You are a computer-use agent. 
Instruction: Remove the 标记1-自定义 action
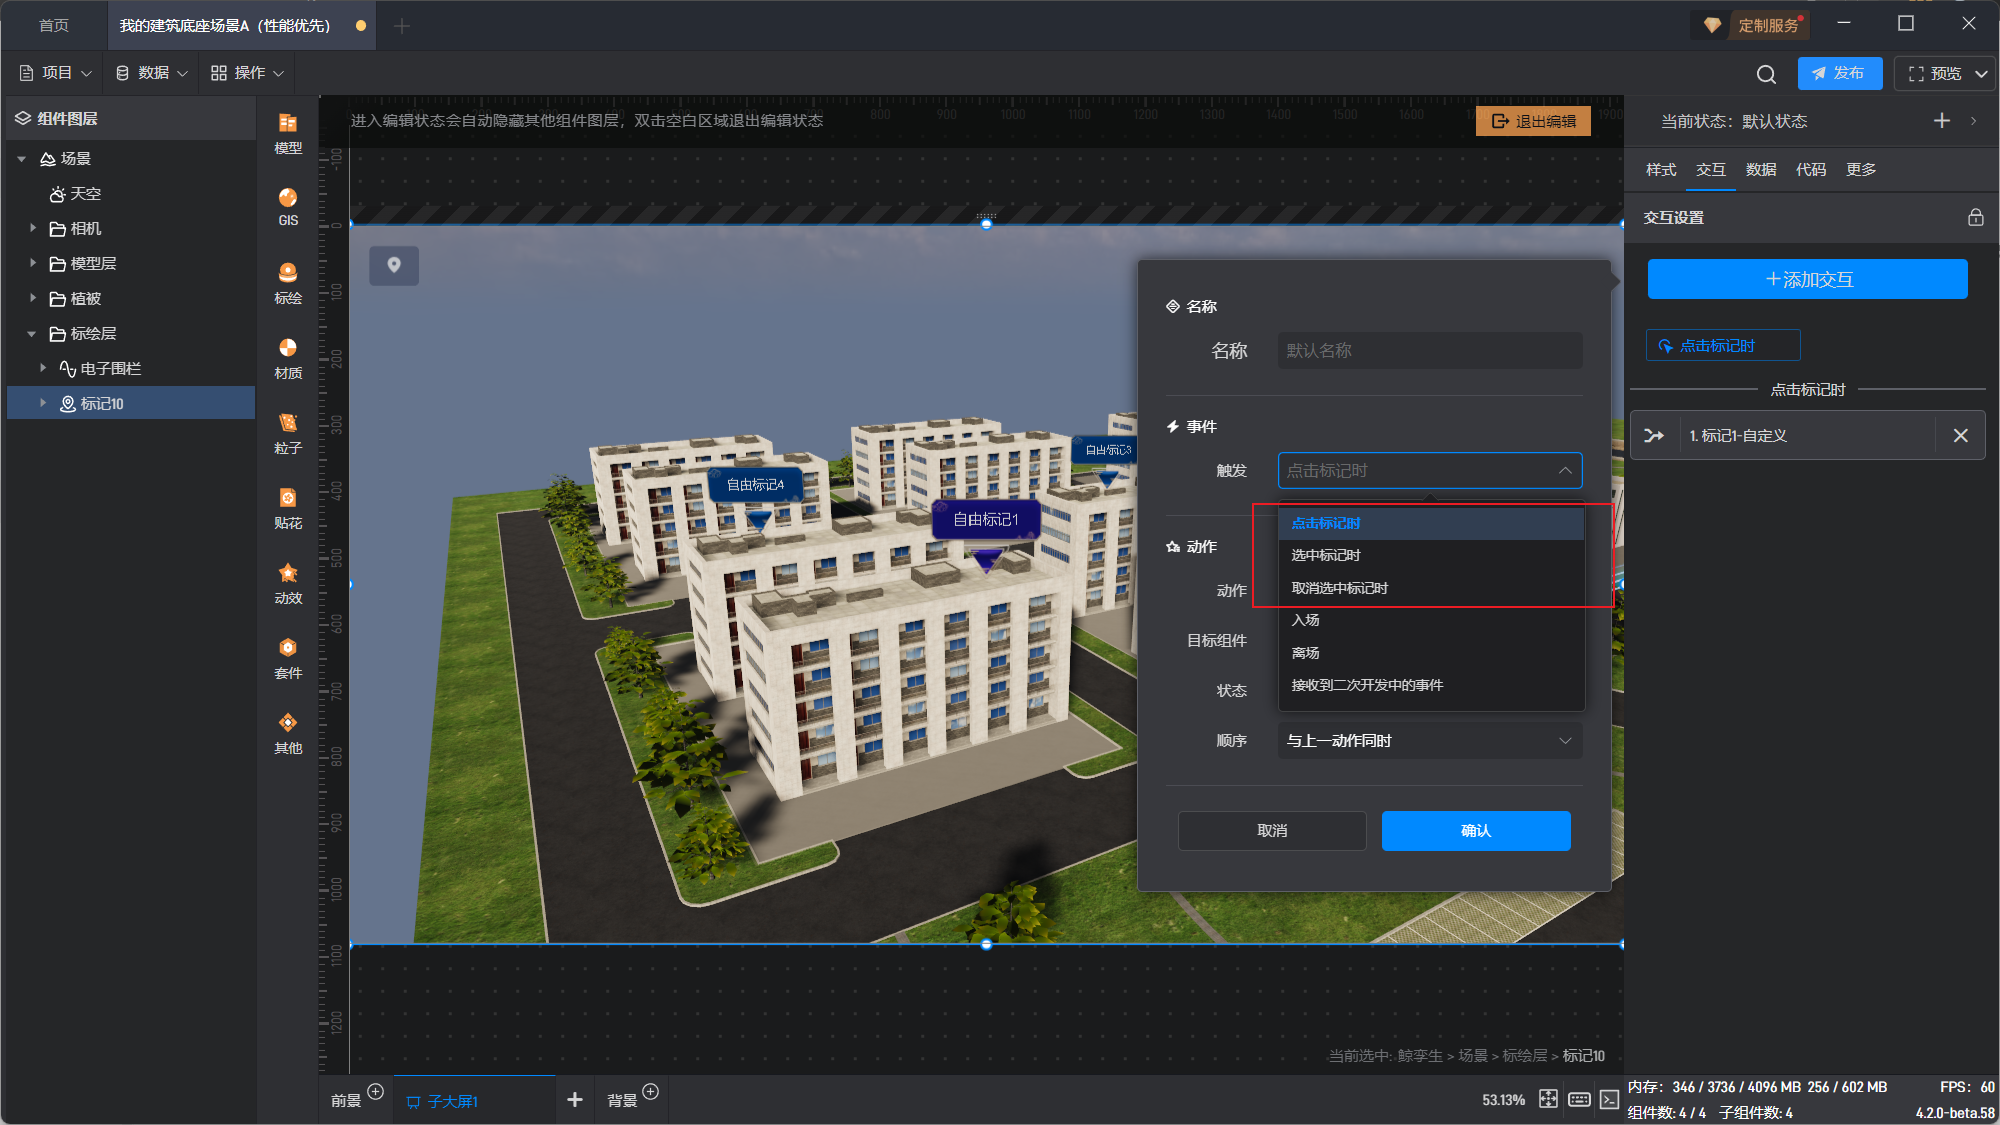[1960, 436]
